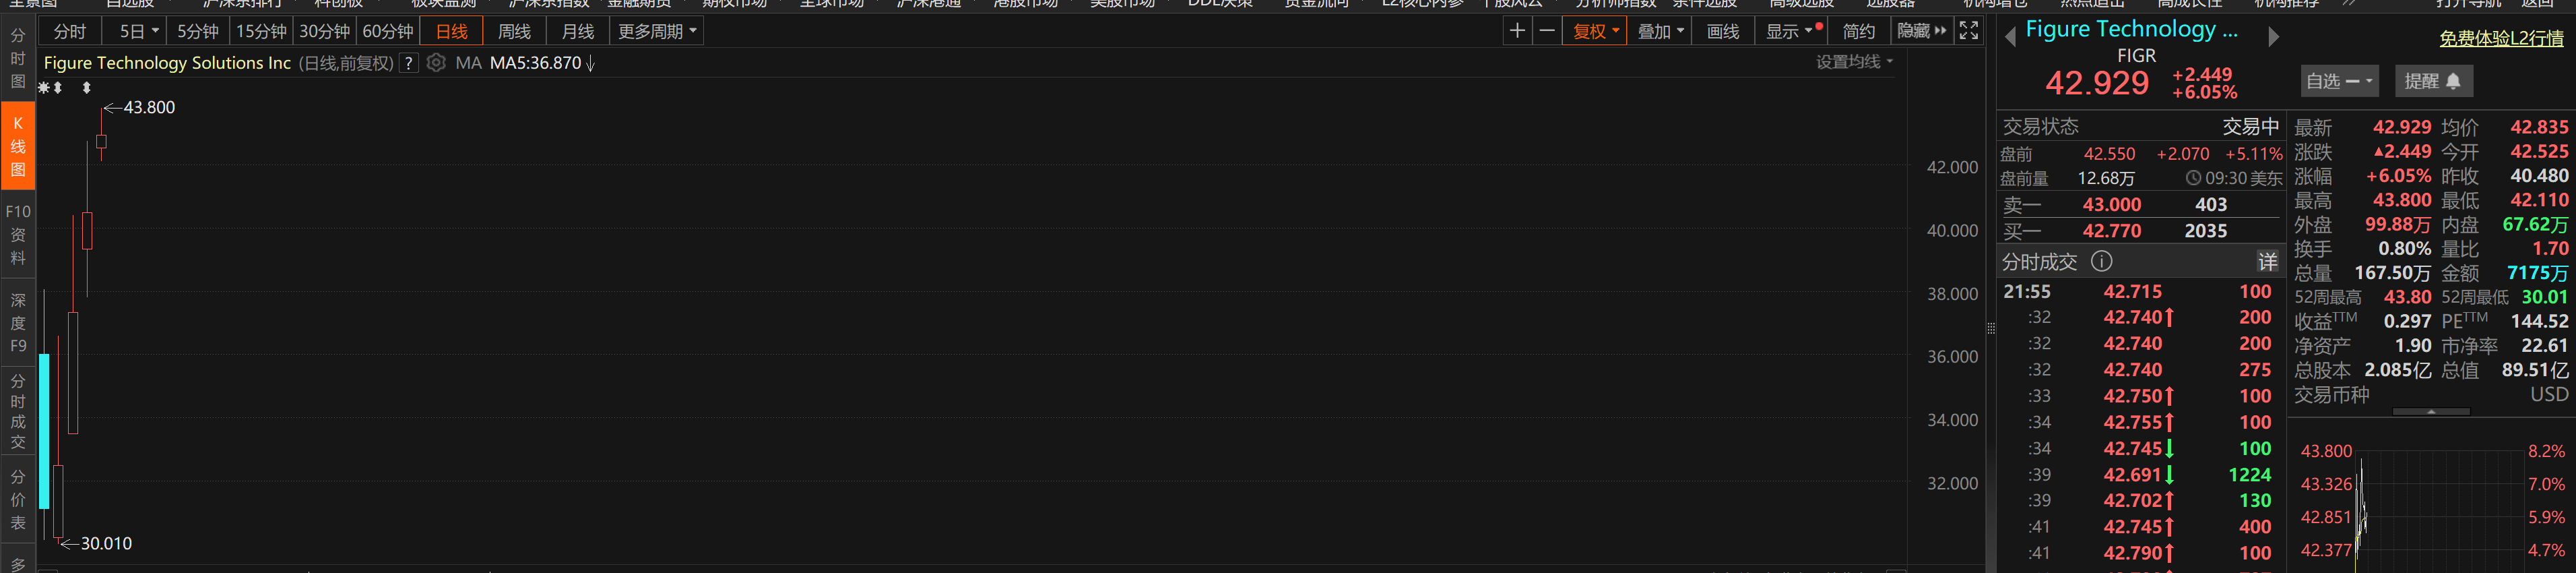The height and width of the screenshot is (573, 2576).
Task: Open the question mark help box
Action: click(408, 63)
